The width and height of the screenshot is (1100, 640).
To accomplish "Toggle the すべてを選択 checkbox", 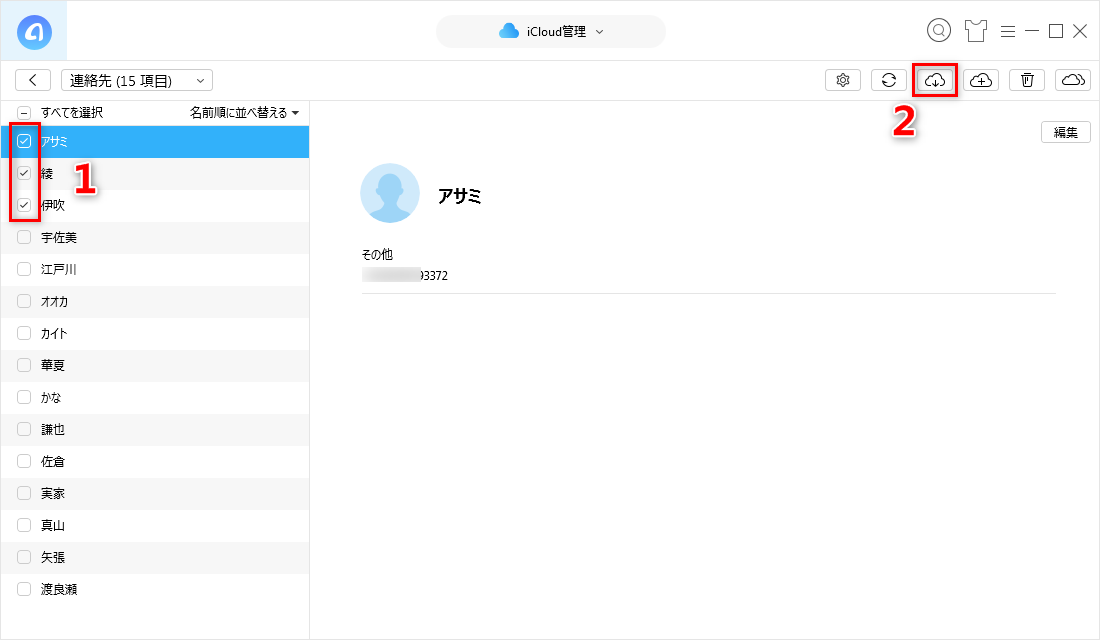I will pos(24,113).
